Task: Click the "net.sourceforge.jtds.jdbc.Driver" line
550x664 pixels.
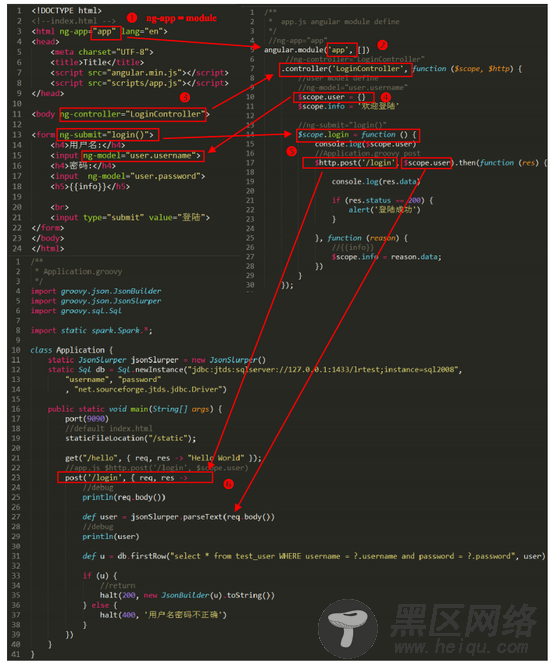Action: (x=146, y=389)
